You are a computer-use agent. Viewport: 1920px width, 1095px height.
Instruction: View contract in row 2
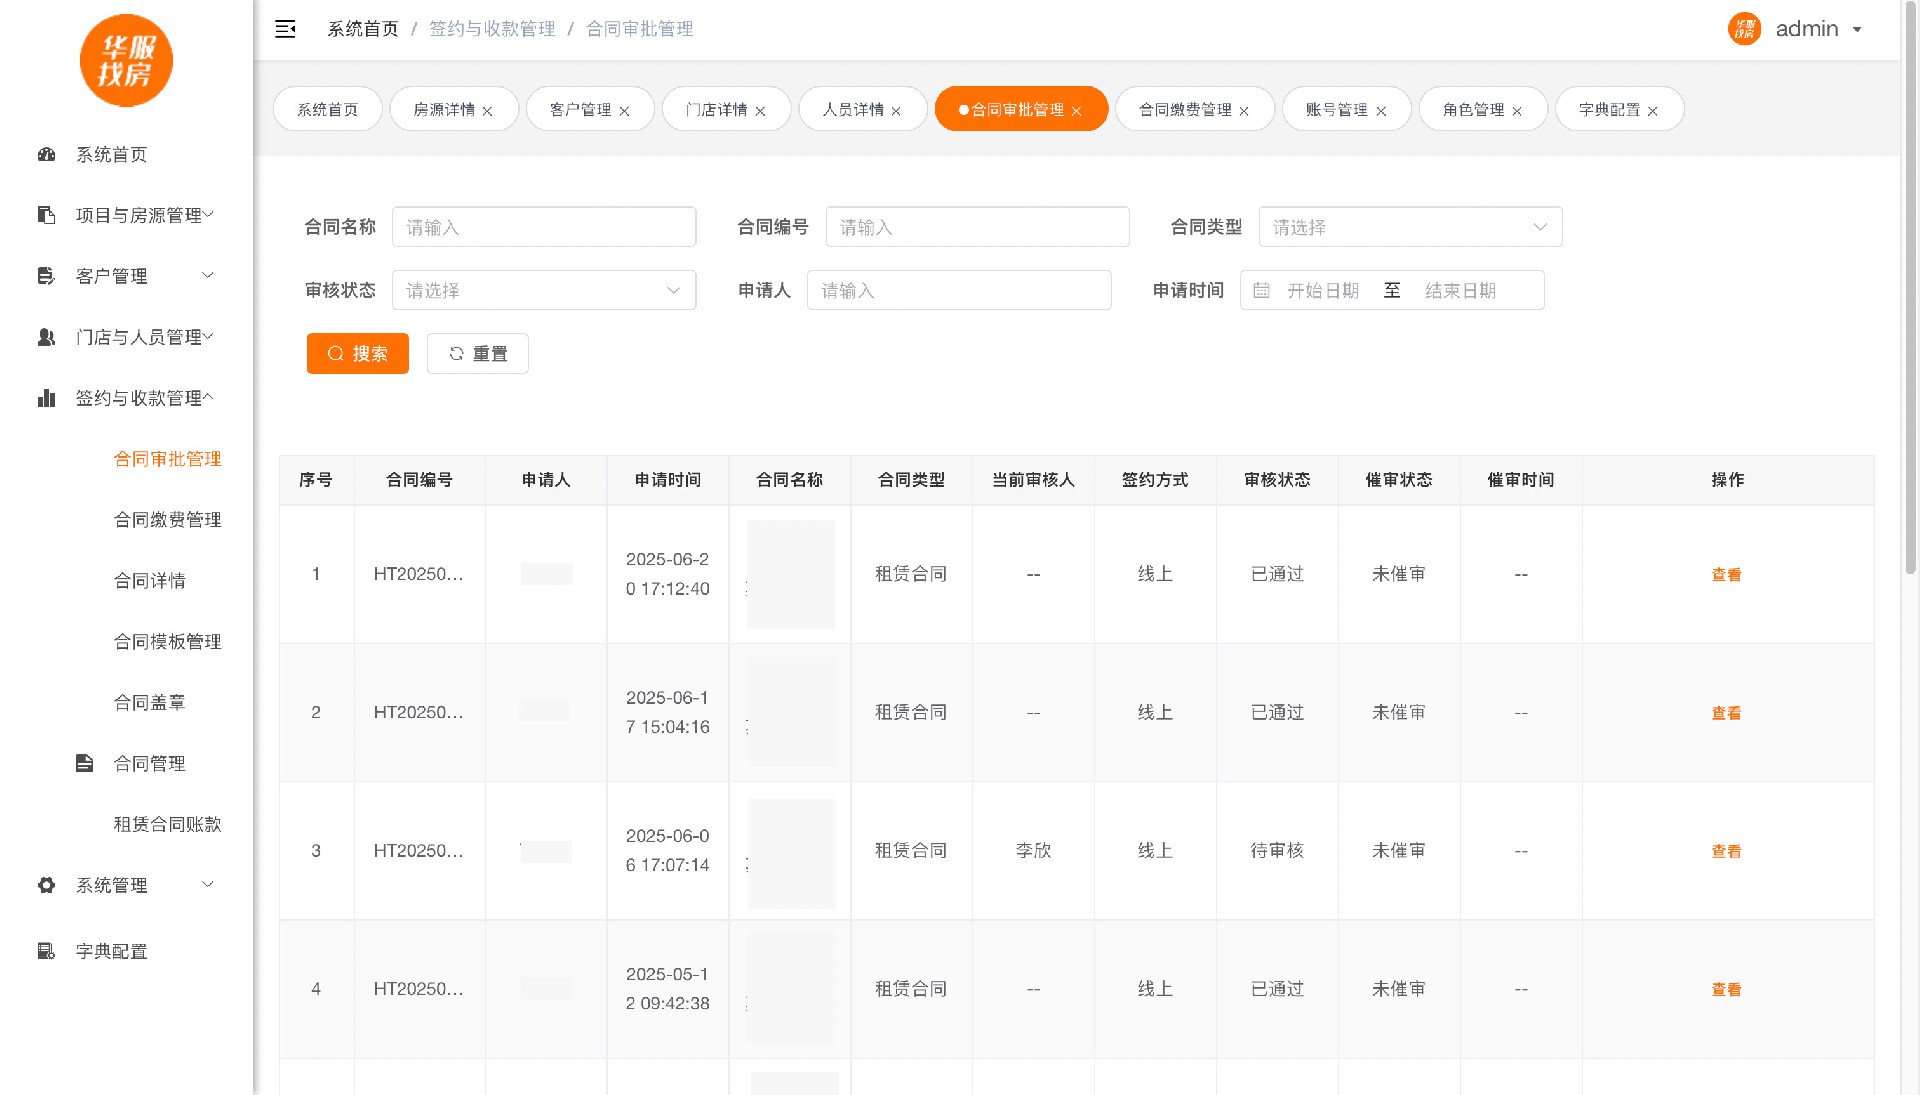1726,713
